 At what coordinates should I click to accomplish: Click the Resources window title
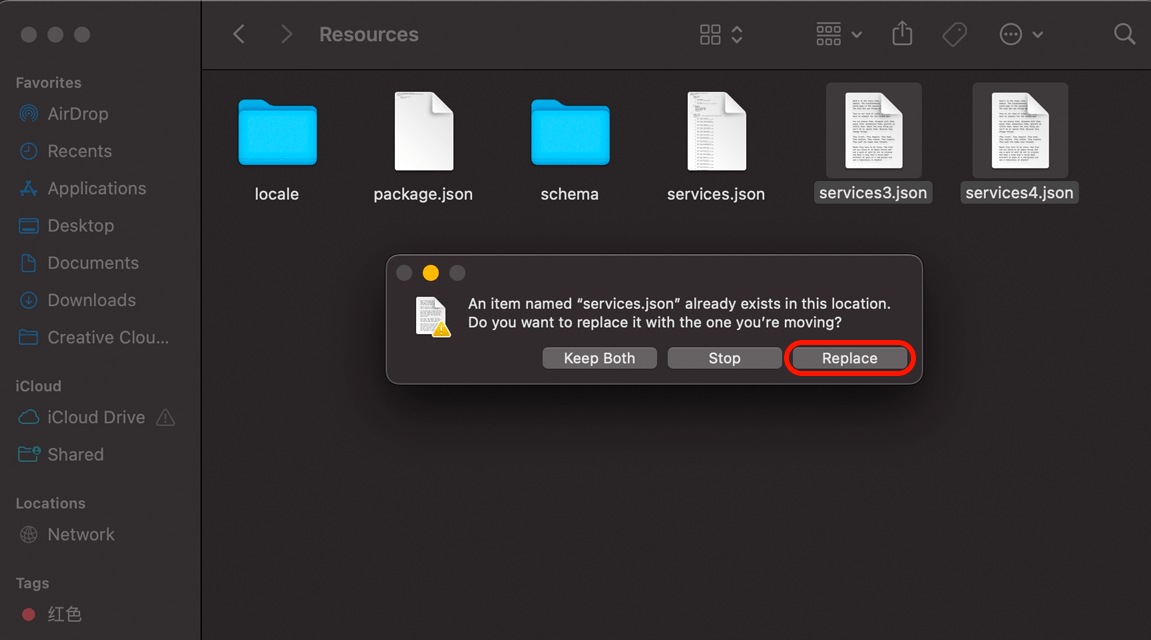tap(368, 34)
